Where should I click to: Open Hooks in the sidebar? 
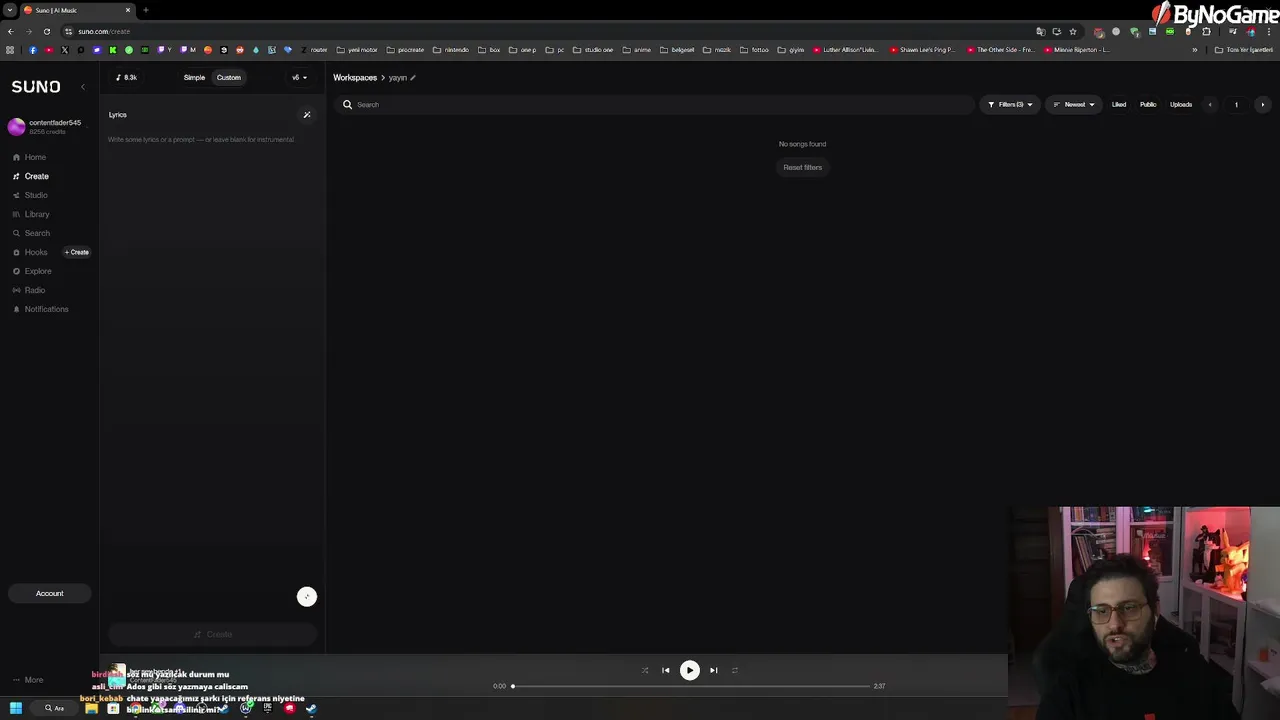(x=30, y=252)
